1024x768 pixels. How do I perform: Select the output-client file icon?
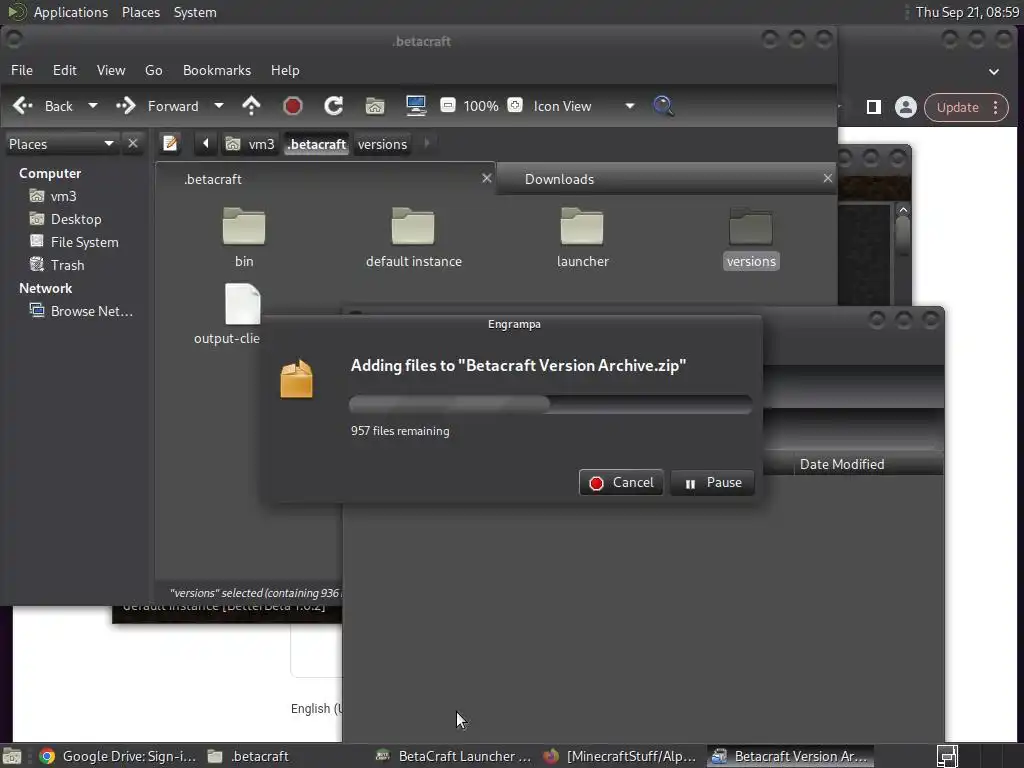coord(243,304)
